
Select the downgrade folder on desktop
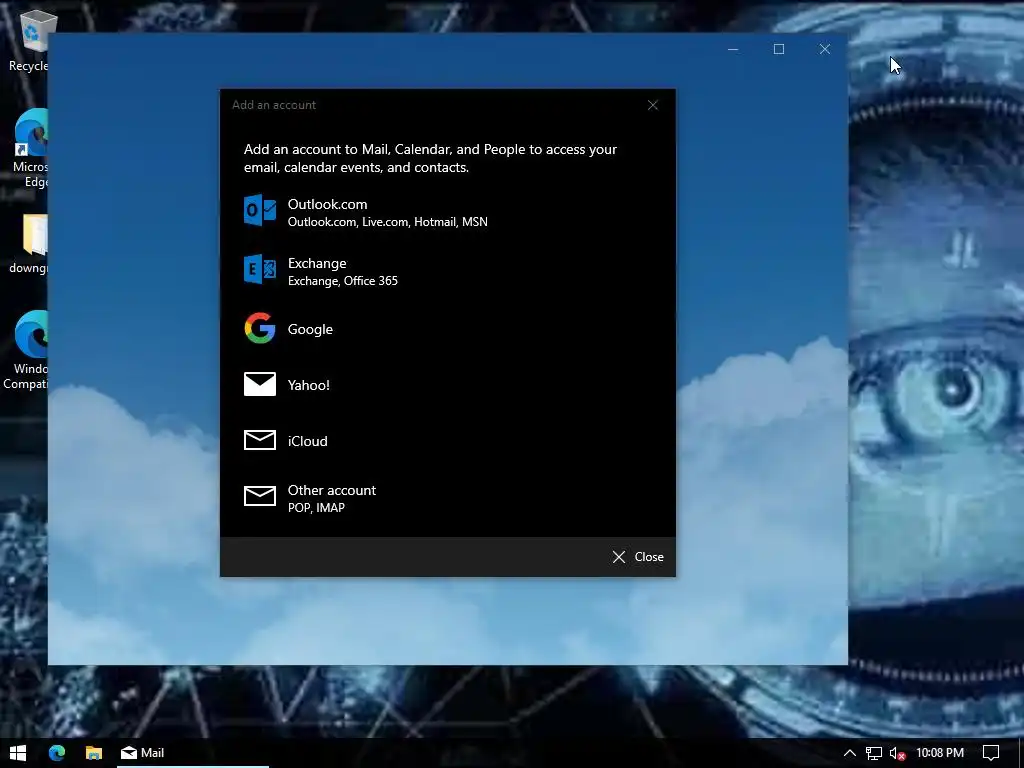click(29, 244)
